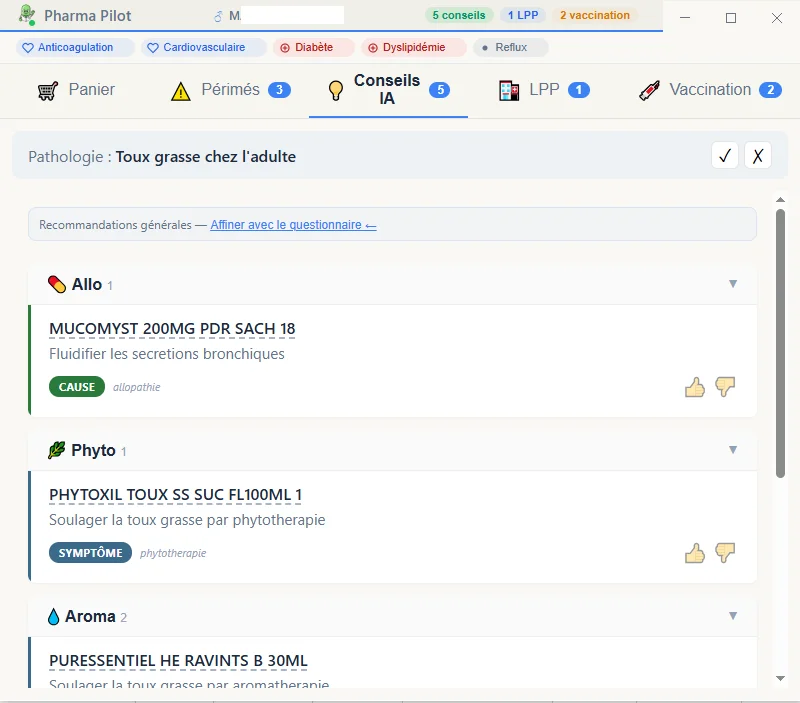Click the 'allopathie' category label
The height and width of the screenshot is (703, 800).
tap(137, 387)
